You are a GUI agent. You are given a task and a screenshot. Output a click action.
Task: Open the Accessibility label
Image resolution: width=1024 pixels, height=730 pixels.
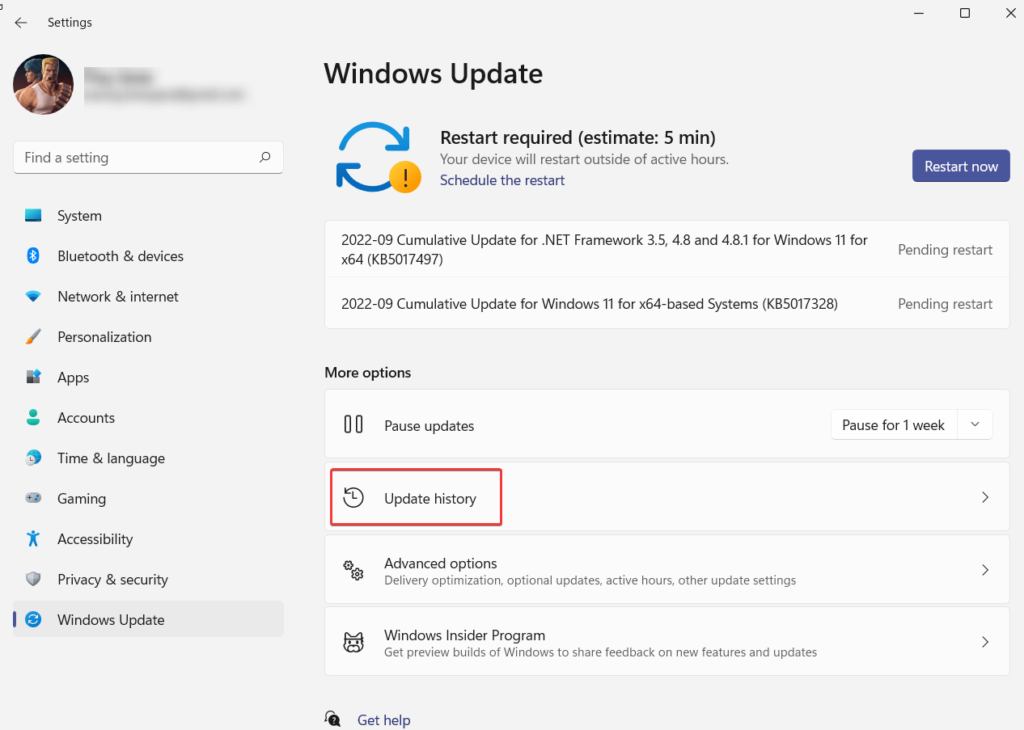click(x=95, y=539)
